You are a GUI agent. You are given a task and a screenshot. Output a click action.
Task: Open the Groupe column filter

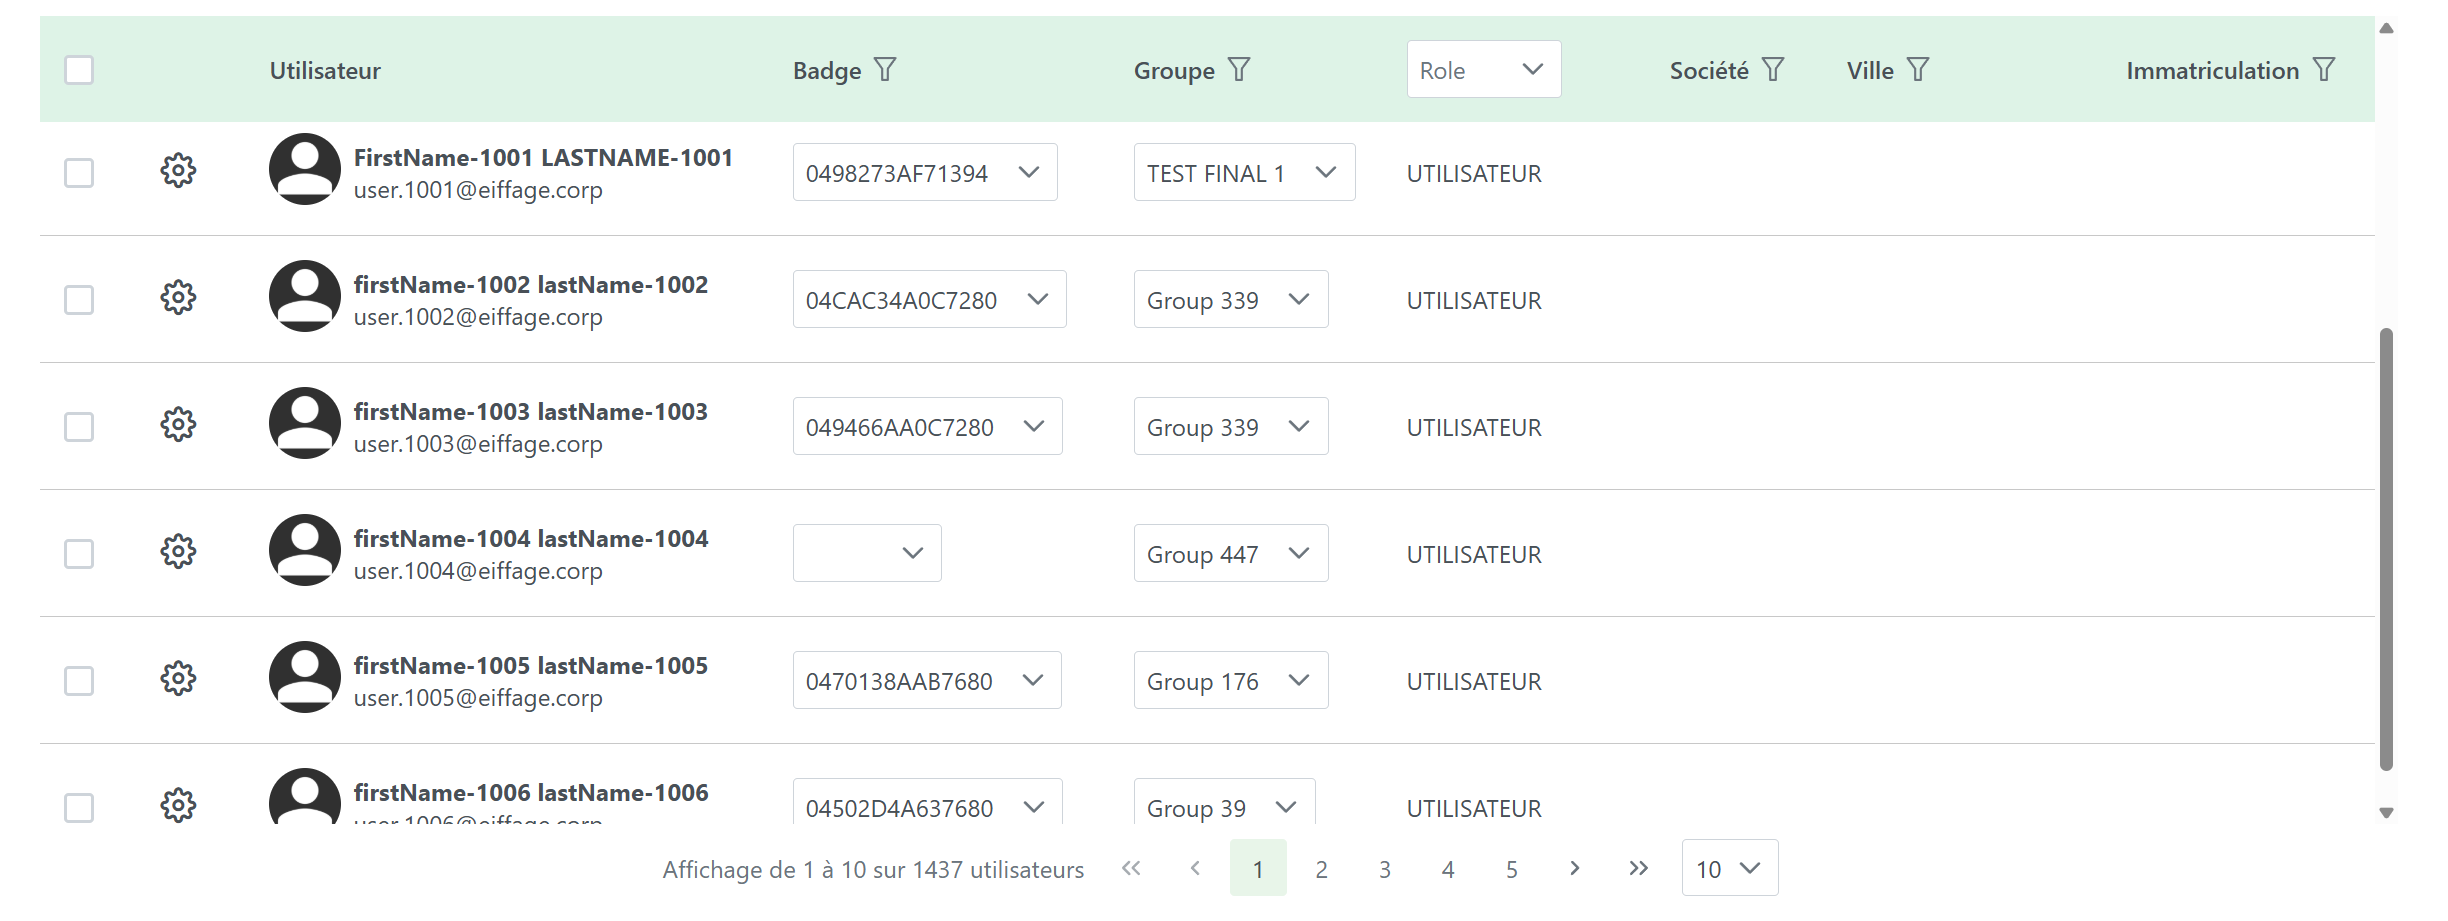pos(1239,70)
